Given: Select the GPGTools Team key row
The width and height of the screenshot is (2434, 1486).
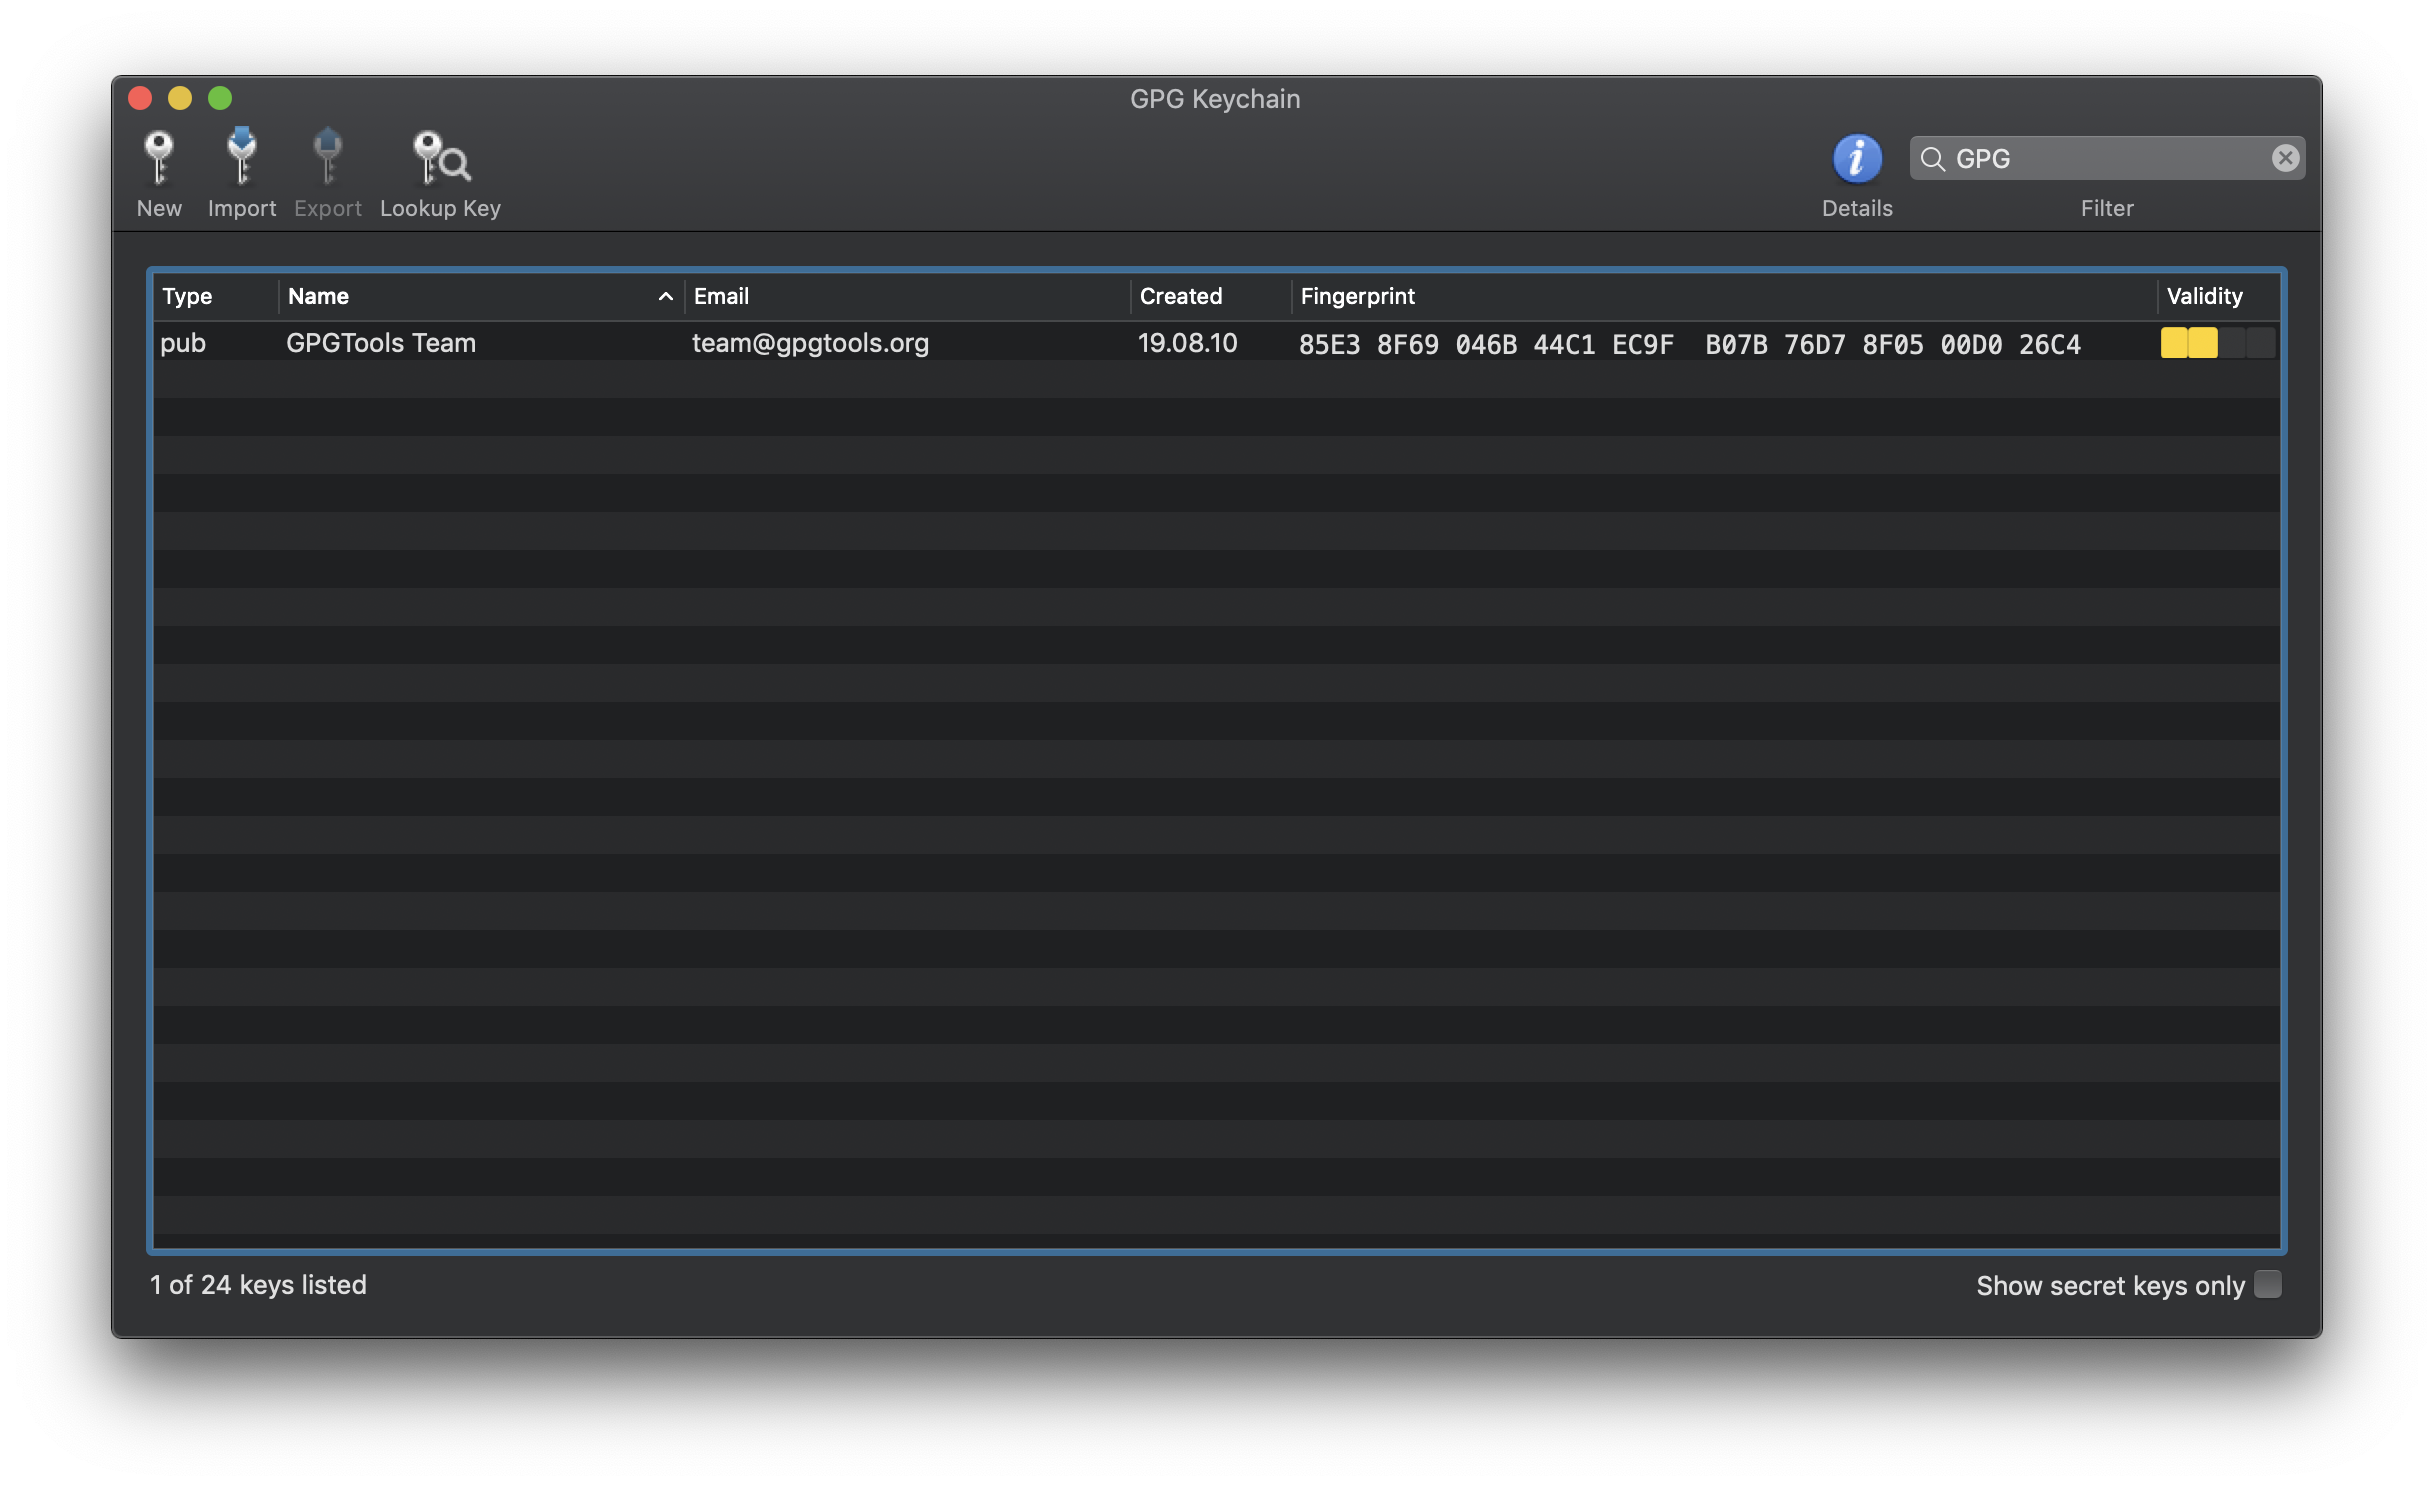Looking at the screenshot, I should click(380, 343).
